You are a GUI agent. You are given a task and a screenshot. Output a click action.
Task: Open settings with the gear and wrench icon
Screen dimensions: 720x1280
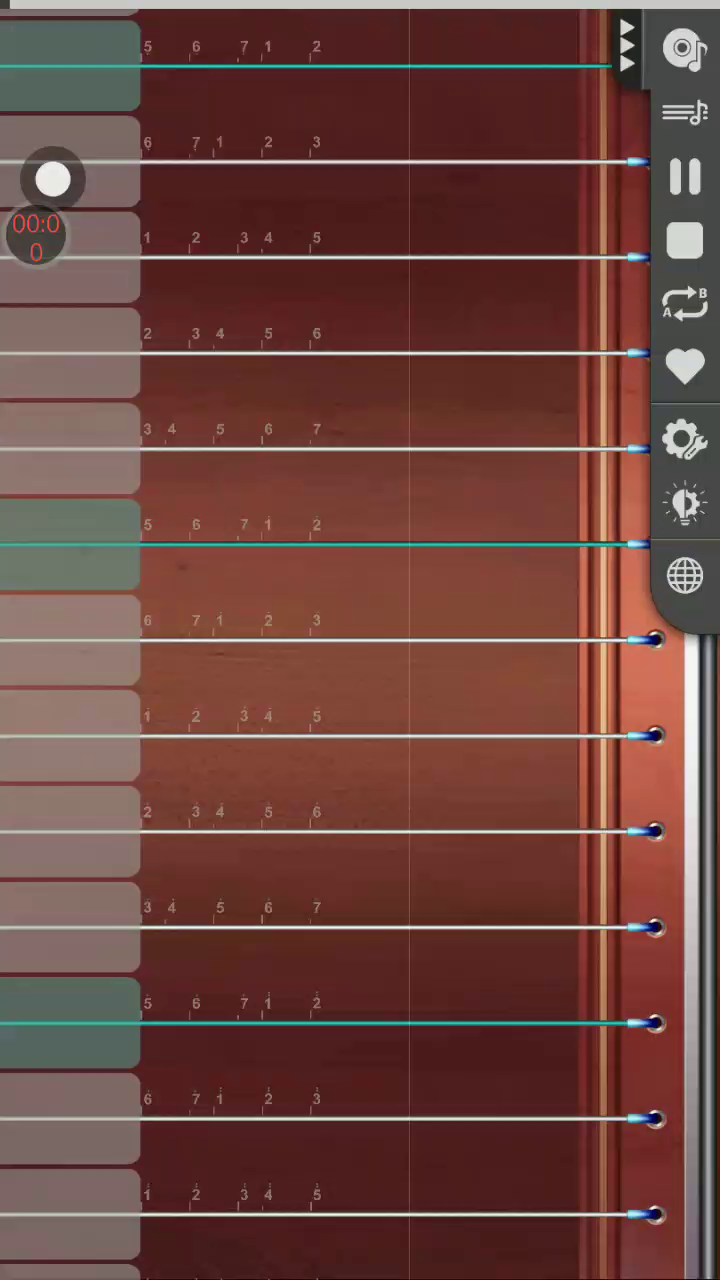click(685, 440)
